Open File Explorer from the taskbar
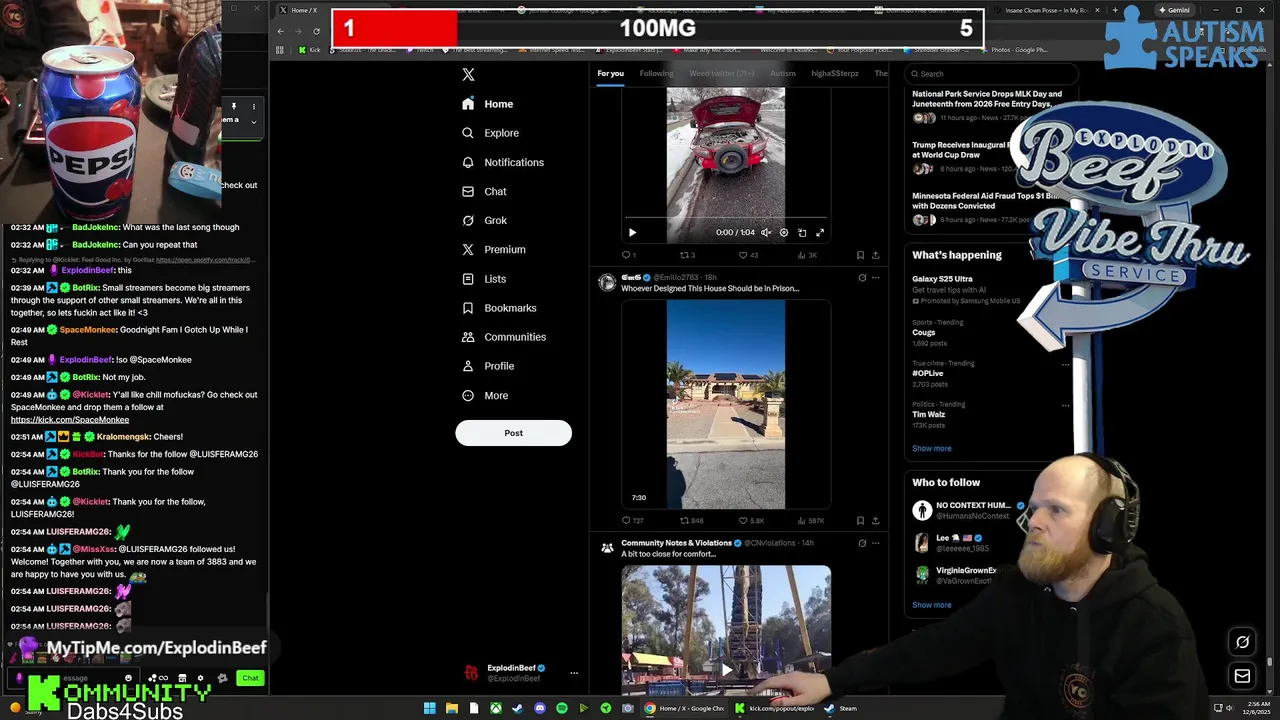Screen dimensions: 1280x720 coord(452,708)
